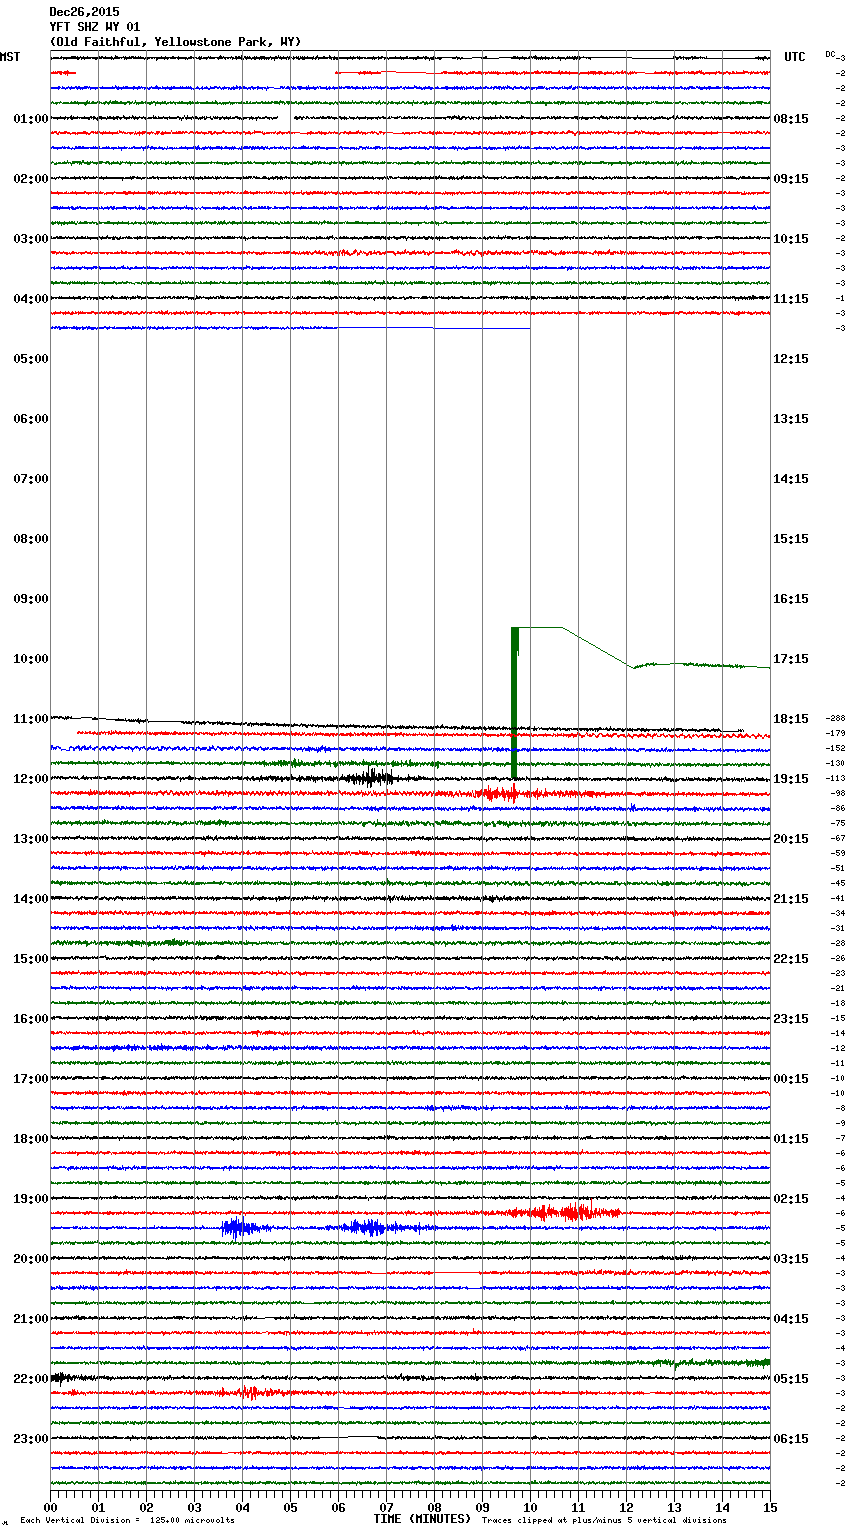850x1534 pixels.
Task: Click the -113 DC offset value
Action: 836,779
